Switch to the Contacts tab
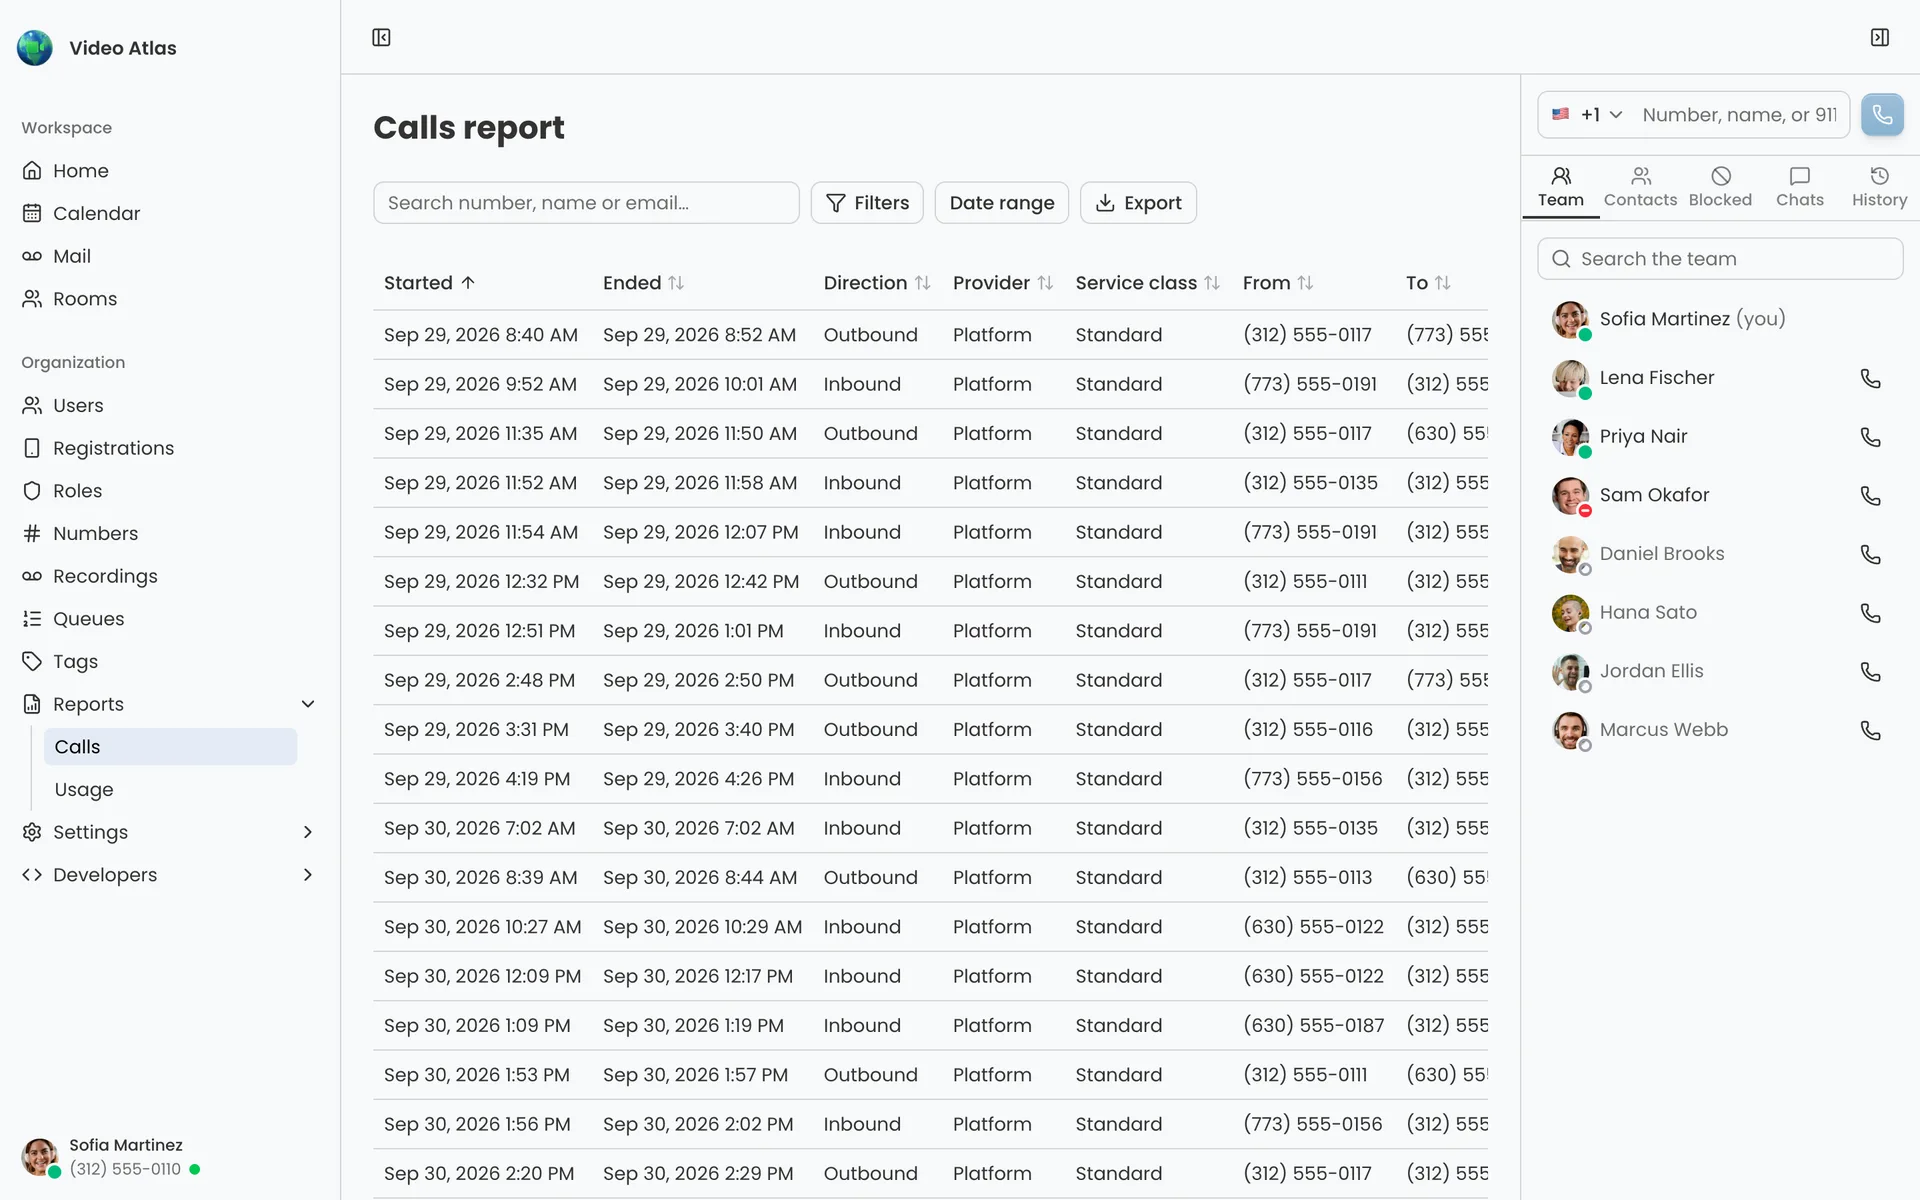Viewport: 1920px width, 1200px height. (1640, 188)
